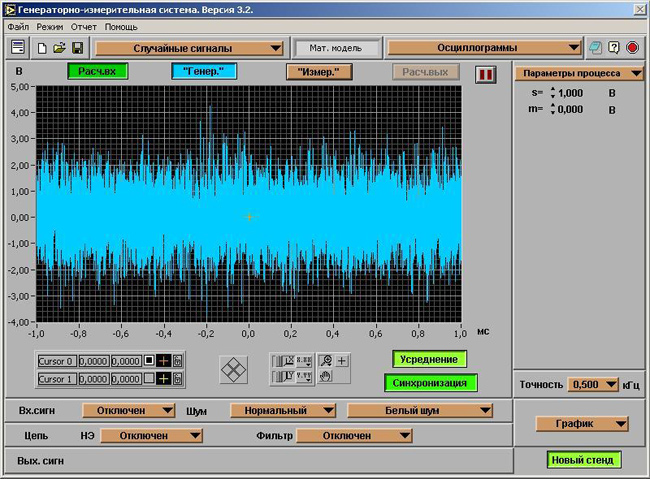Image resolution: width=650 pixels, height=479 pixels.
Task: Toggle the Усреднение averaging button
Action: [x=429, y=359]
